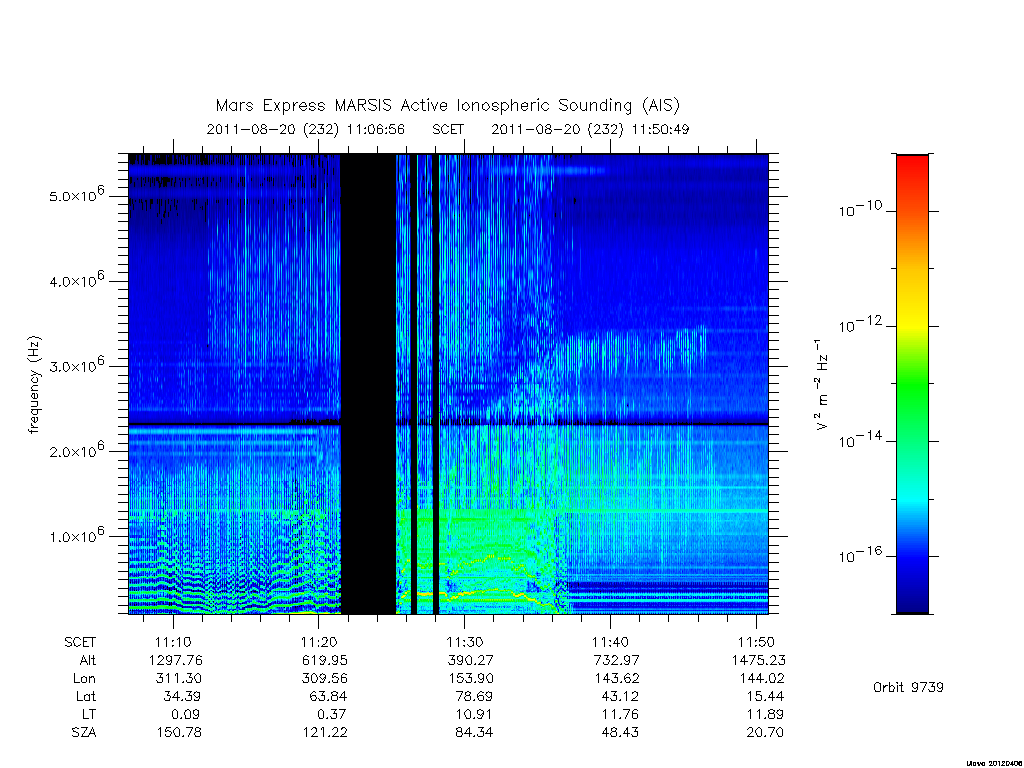Click latitude value 63.84
This screenshot has width=1024, height=768.
[x=328, y=696]
